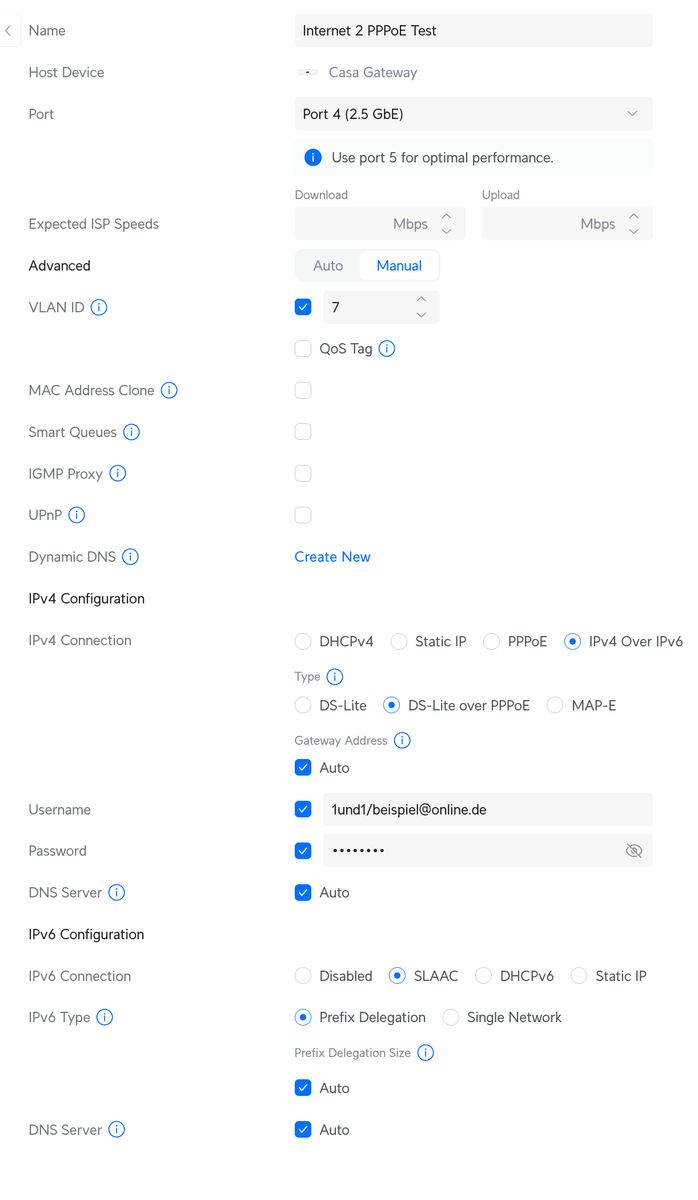Enable the QoS Tag checkbox
This screenshot has height=1200, width=698.
point(303,349)
